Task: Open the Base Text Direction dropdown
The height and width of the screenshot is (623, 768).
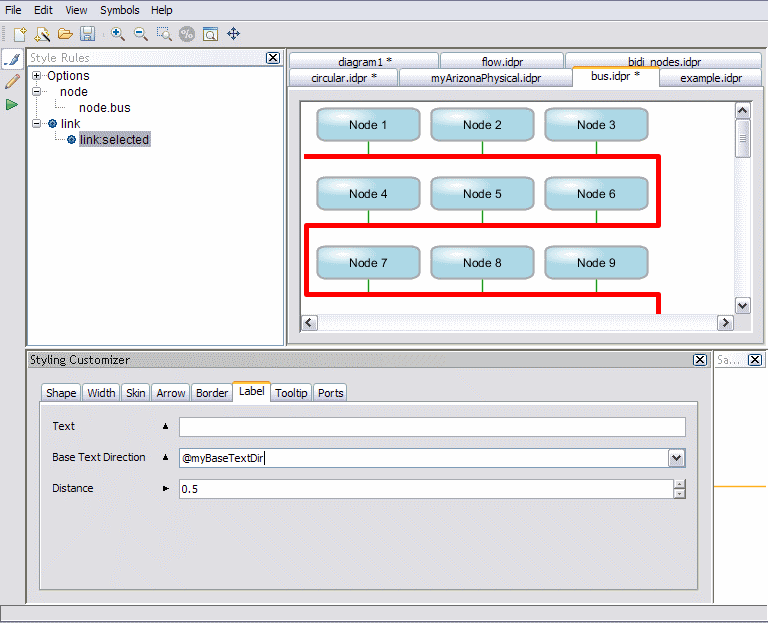Action: 677,458
